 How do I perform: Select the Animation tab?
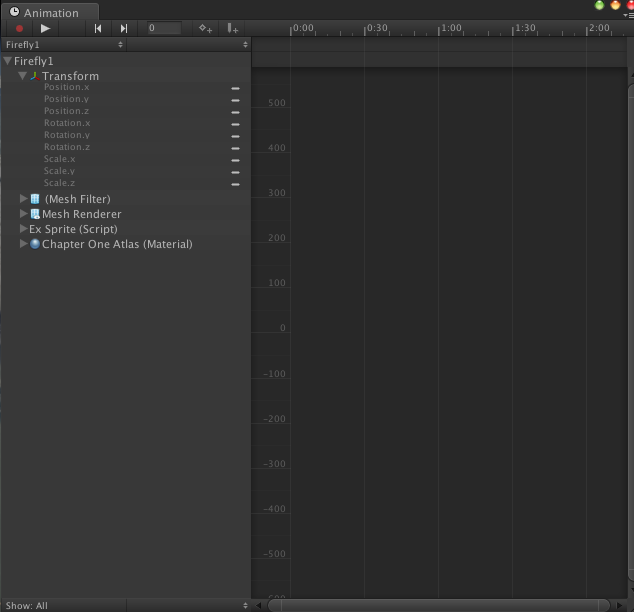pyautogui.click(x=50, y=13)
